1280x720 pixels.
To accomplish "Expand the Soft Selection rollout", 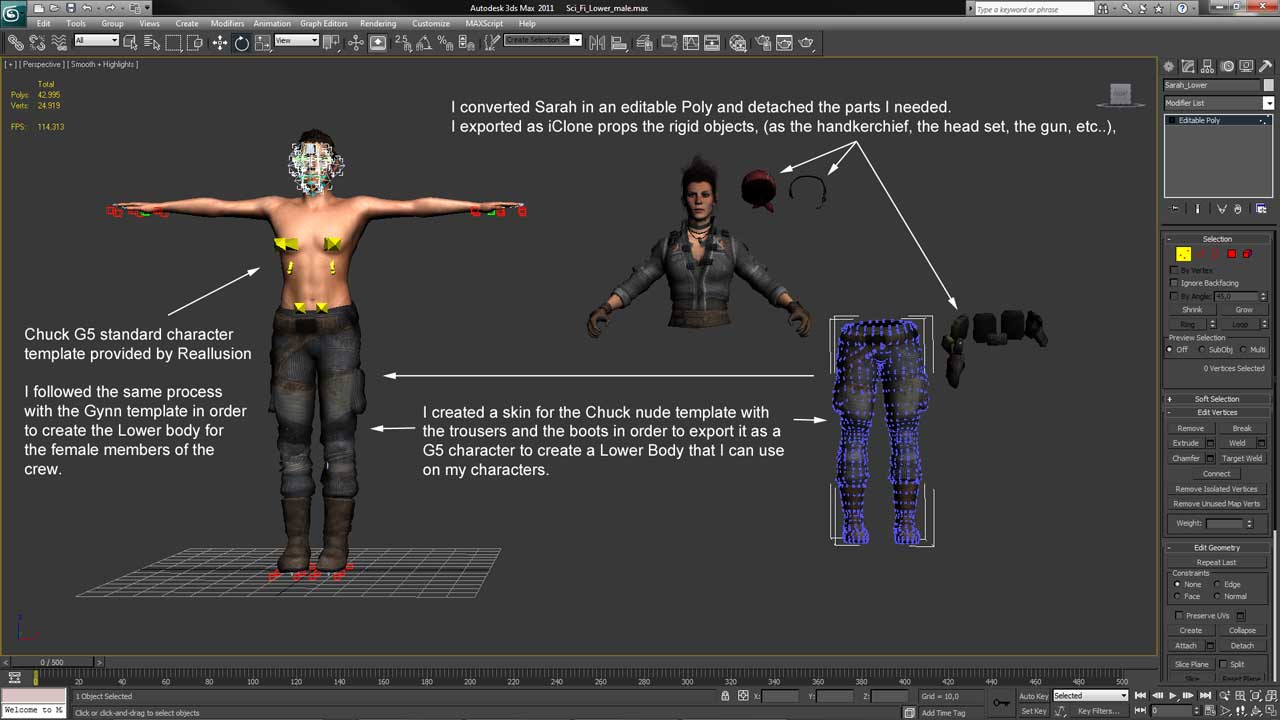I will click(1217, 398).
